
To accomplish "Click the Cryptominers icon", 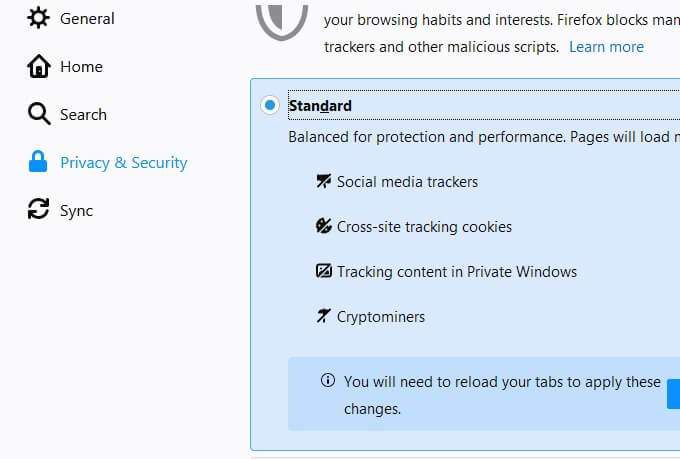I will point(323,317).
